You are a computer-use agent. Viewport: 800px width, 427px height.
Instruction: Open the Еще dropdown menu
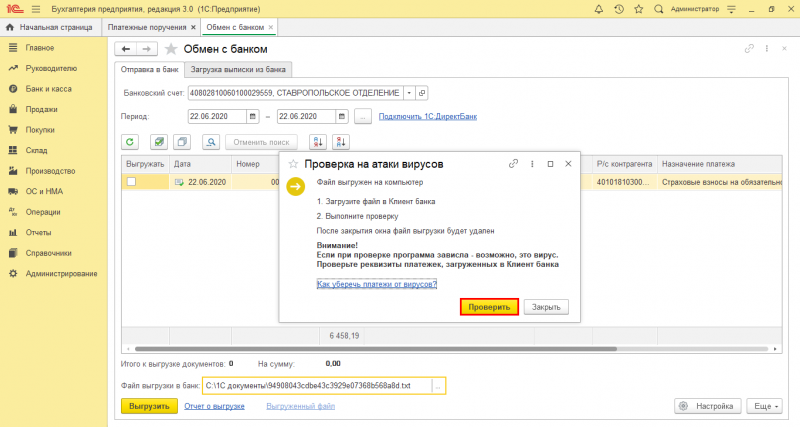[x=764, y=406]
